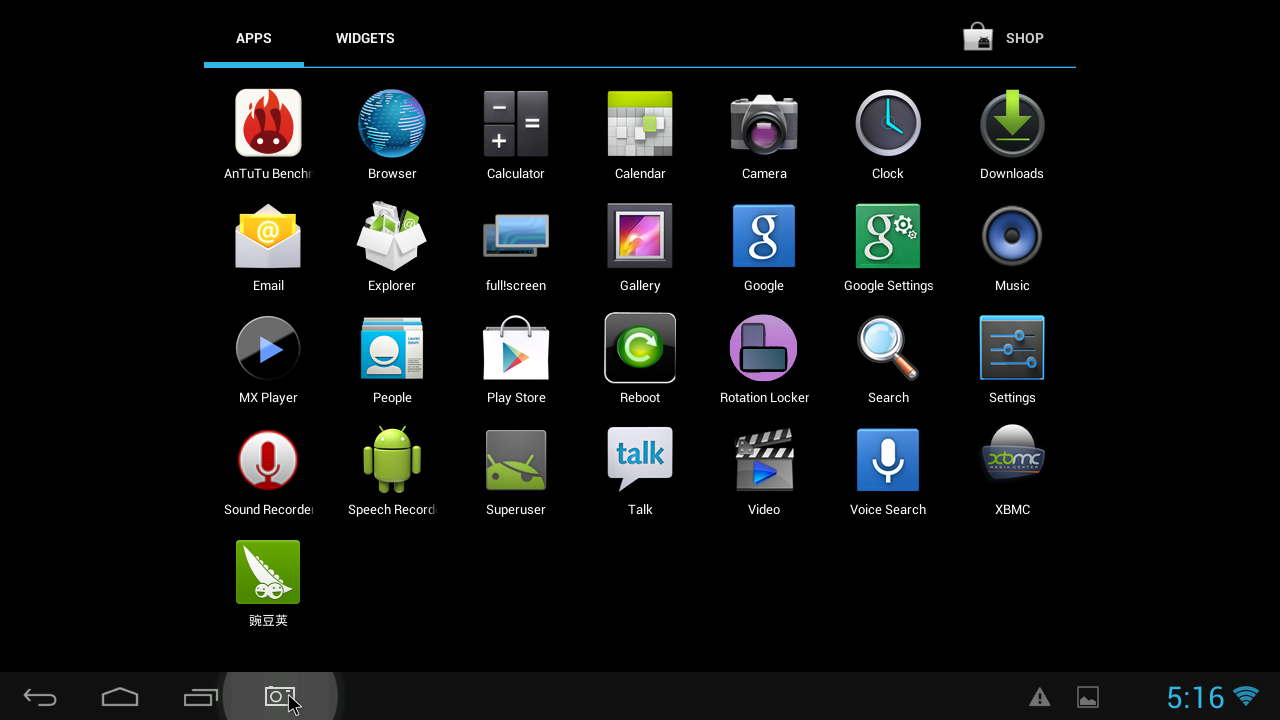Open the Downloads app
Viewport: 1280px width, 720px height.
[x=1012, y=123]
